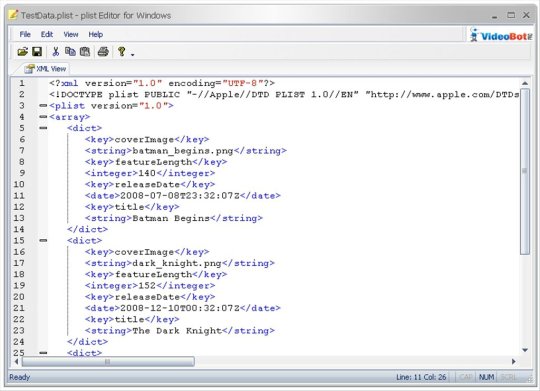The image size is (540, 391).
Task: Click the Copy toolbar icon
Action: (x=70, y=51)
